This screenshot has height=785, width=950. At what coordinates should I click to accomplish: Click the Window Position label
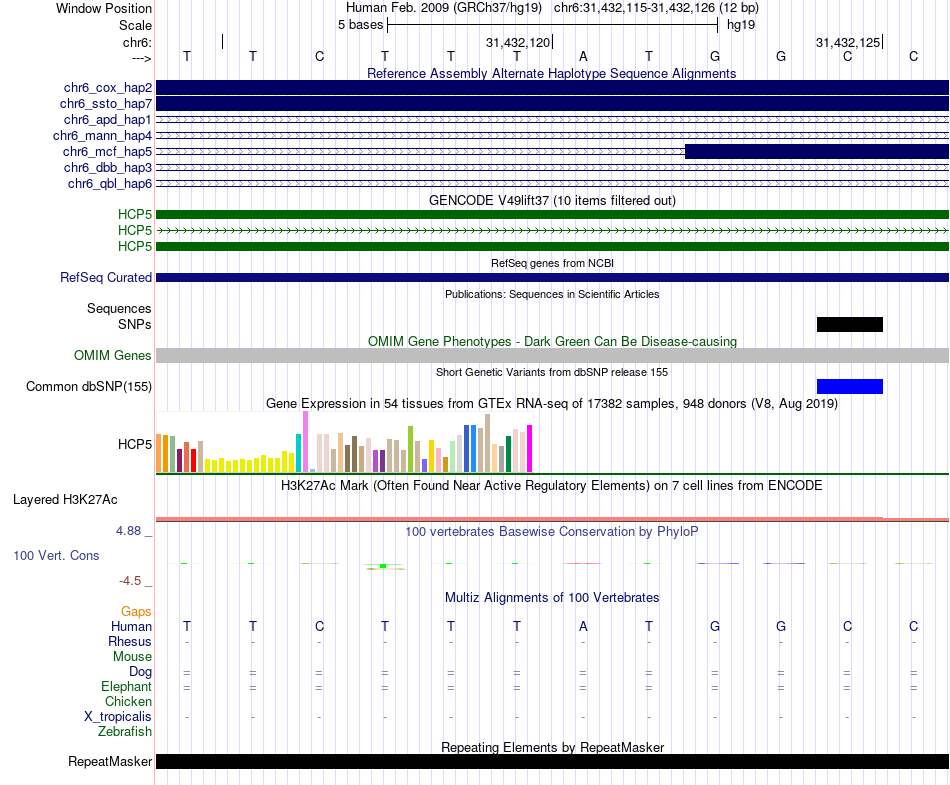click(104, 8)
